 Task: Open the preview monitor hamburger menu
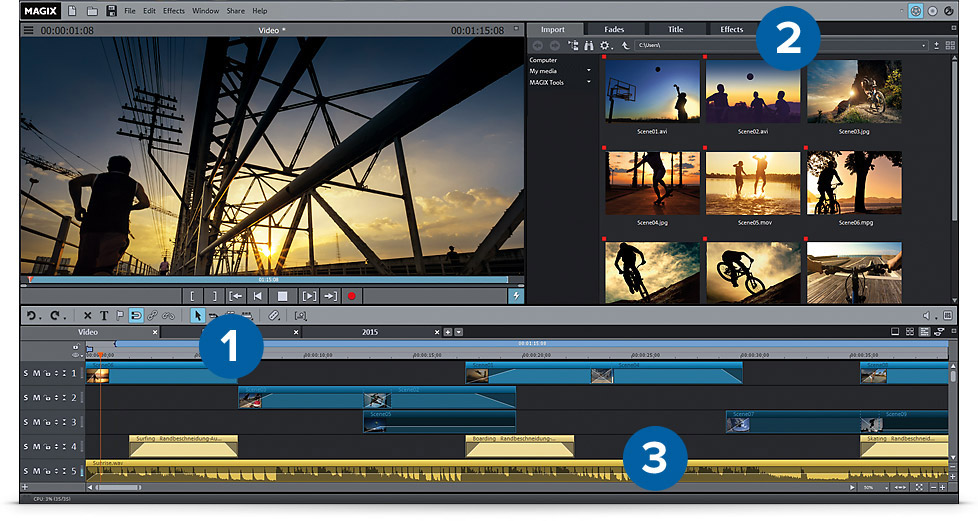point(28,30)
